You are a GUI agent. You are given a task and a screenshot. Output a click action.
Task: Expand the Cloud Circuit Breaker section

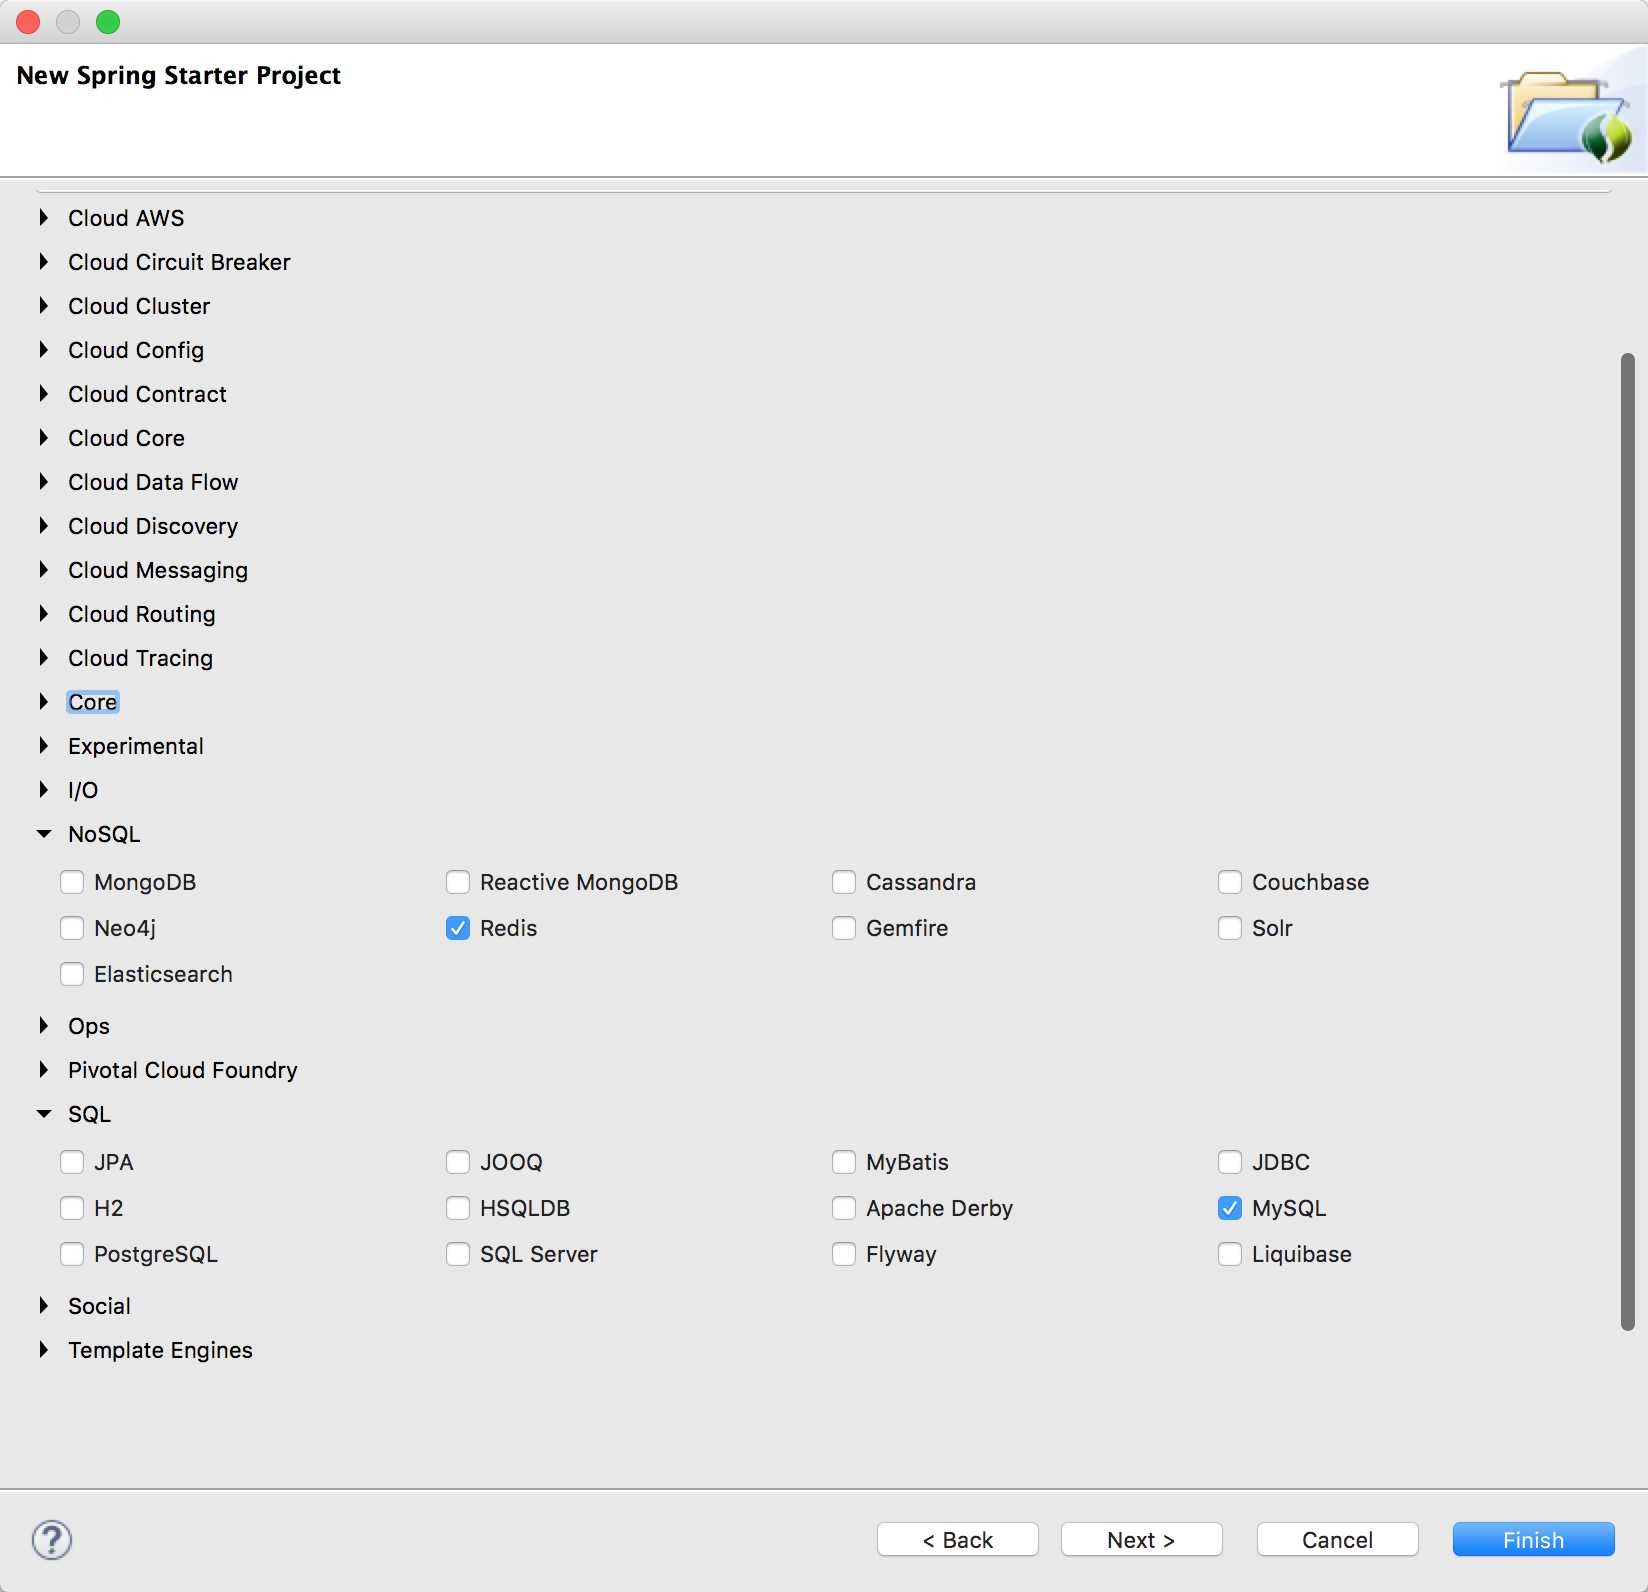[x=44, y=261]
